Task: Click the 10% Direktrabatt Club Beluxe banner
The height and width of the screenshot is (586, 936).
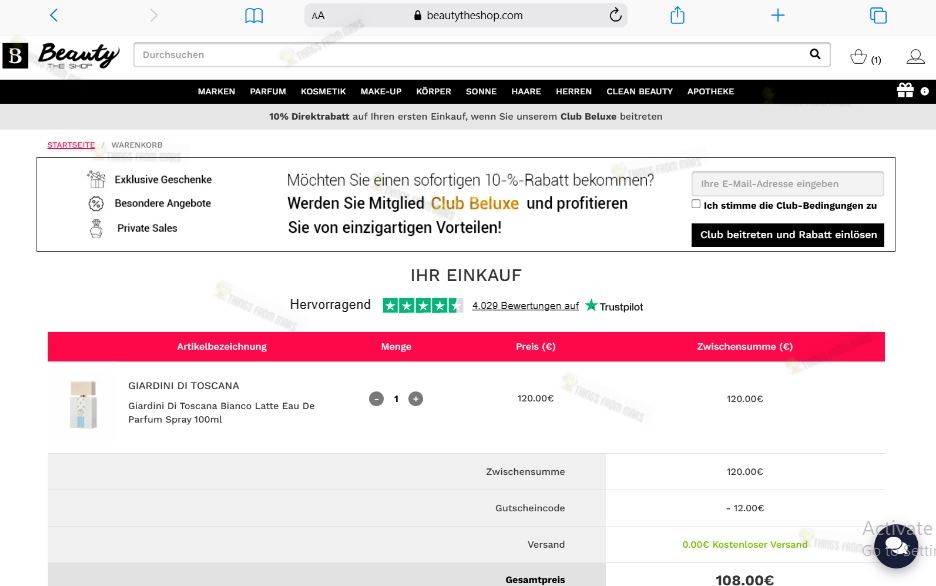Action: 466,116
